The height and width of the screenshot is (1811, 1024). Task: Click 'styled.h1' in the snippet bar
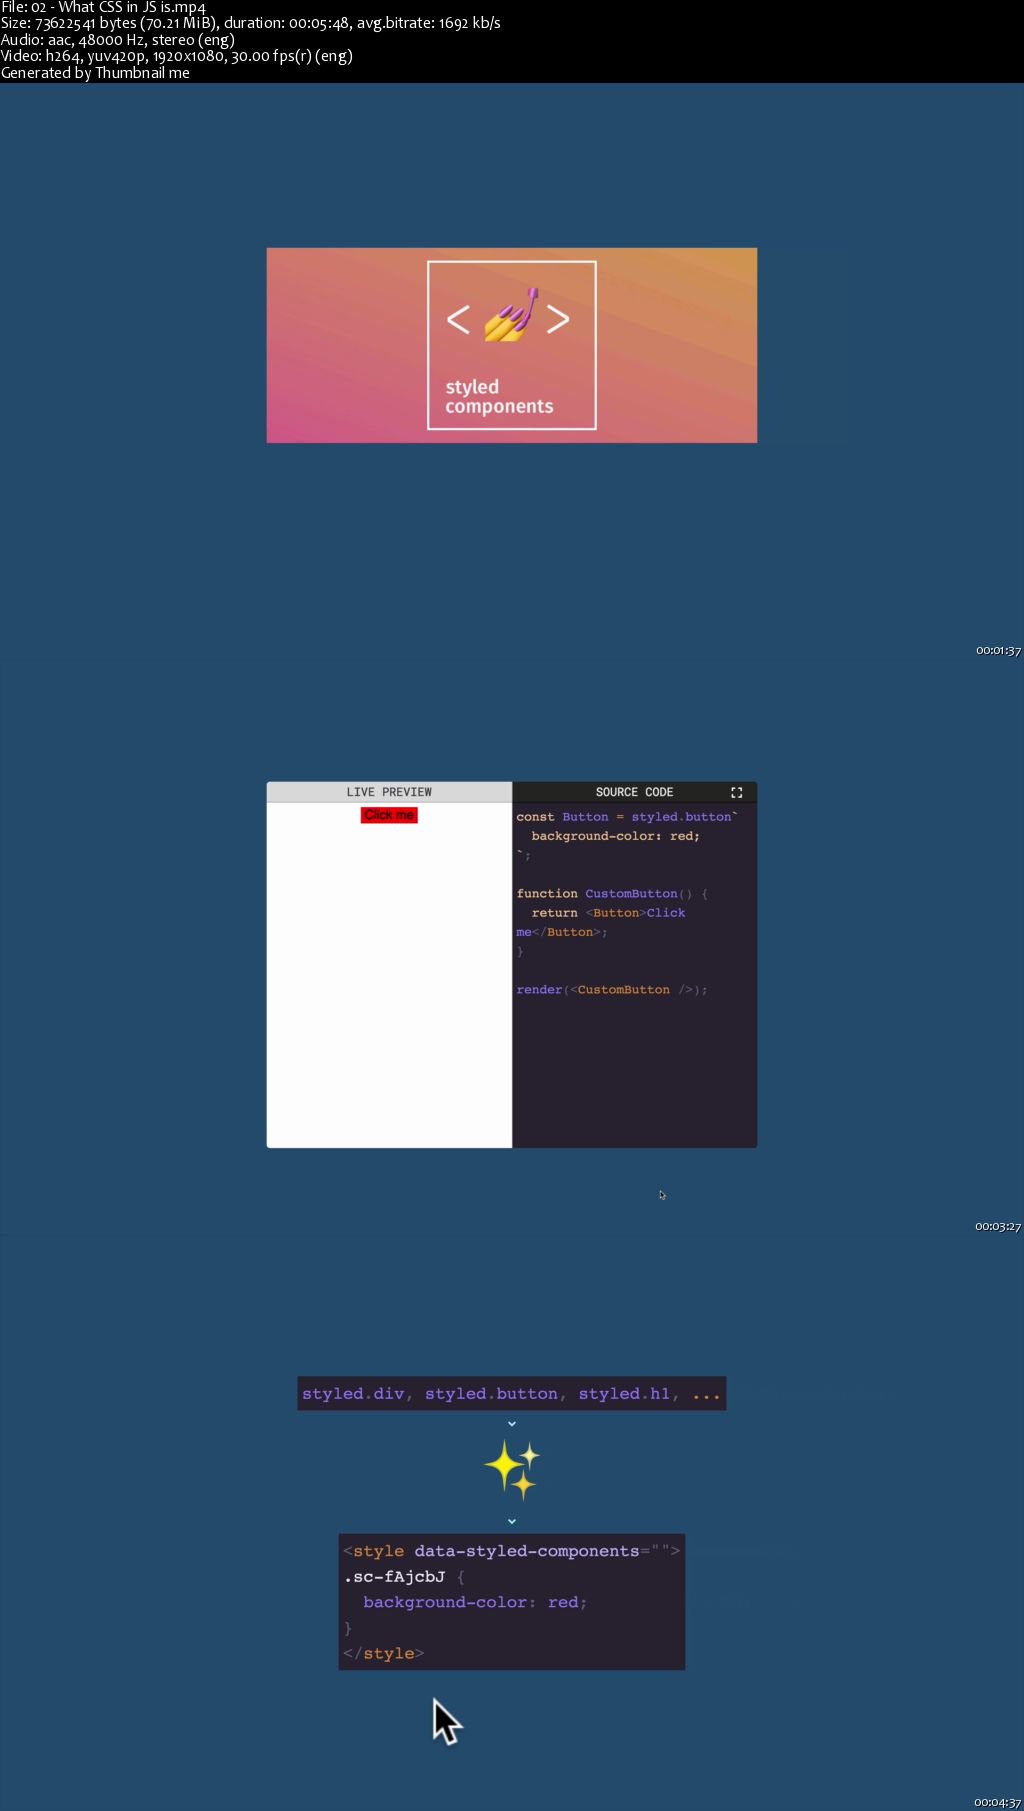pyautogui.click(x=624, y=1394)
